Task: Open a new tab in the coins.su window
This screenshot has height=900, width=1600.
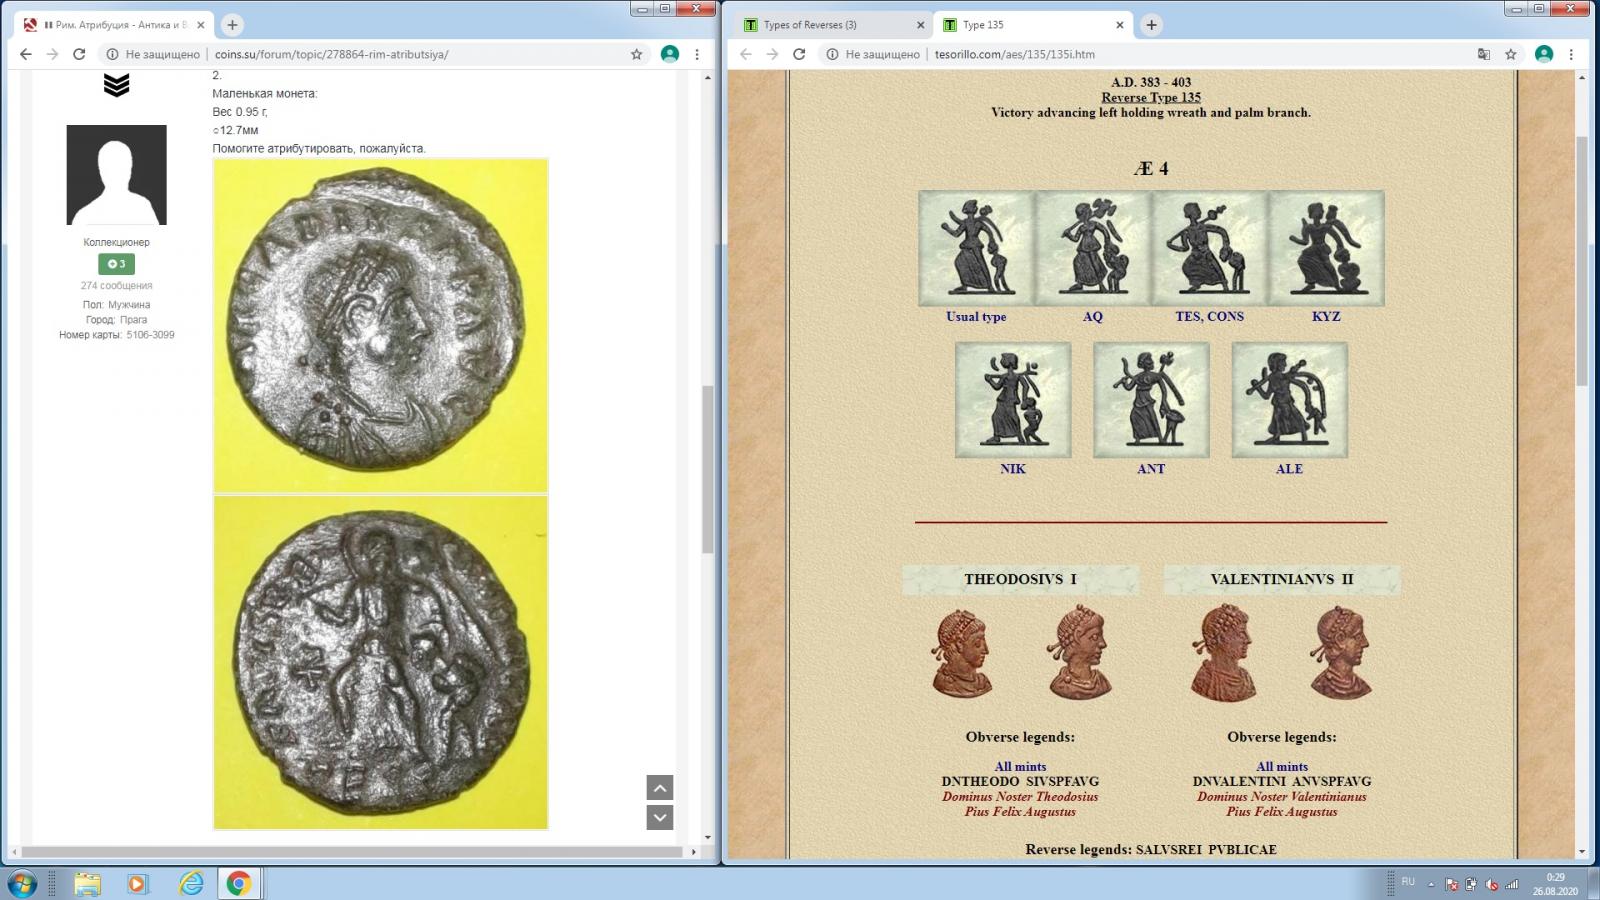Action: pyautogui.click(x=232, y=25)
